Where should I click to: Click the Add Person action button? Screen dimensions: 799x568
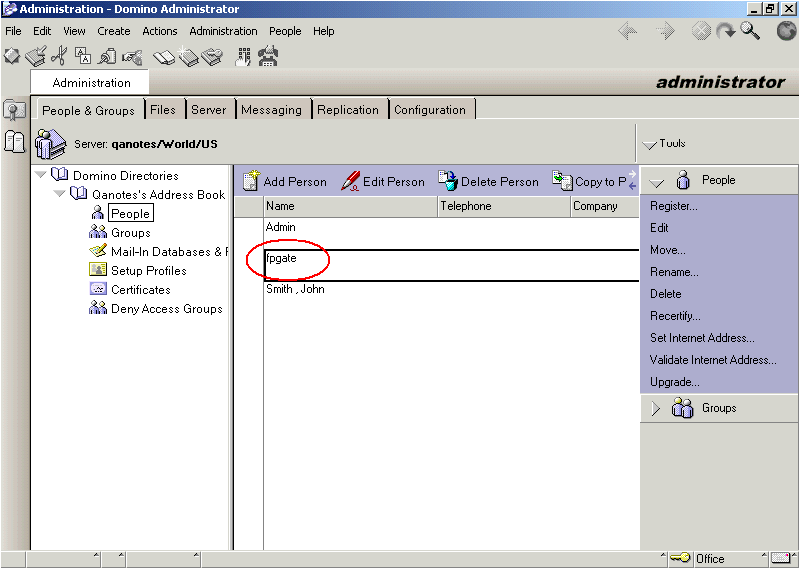pos(285,182)
